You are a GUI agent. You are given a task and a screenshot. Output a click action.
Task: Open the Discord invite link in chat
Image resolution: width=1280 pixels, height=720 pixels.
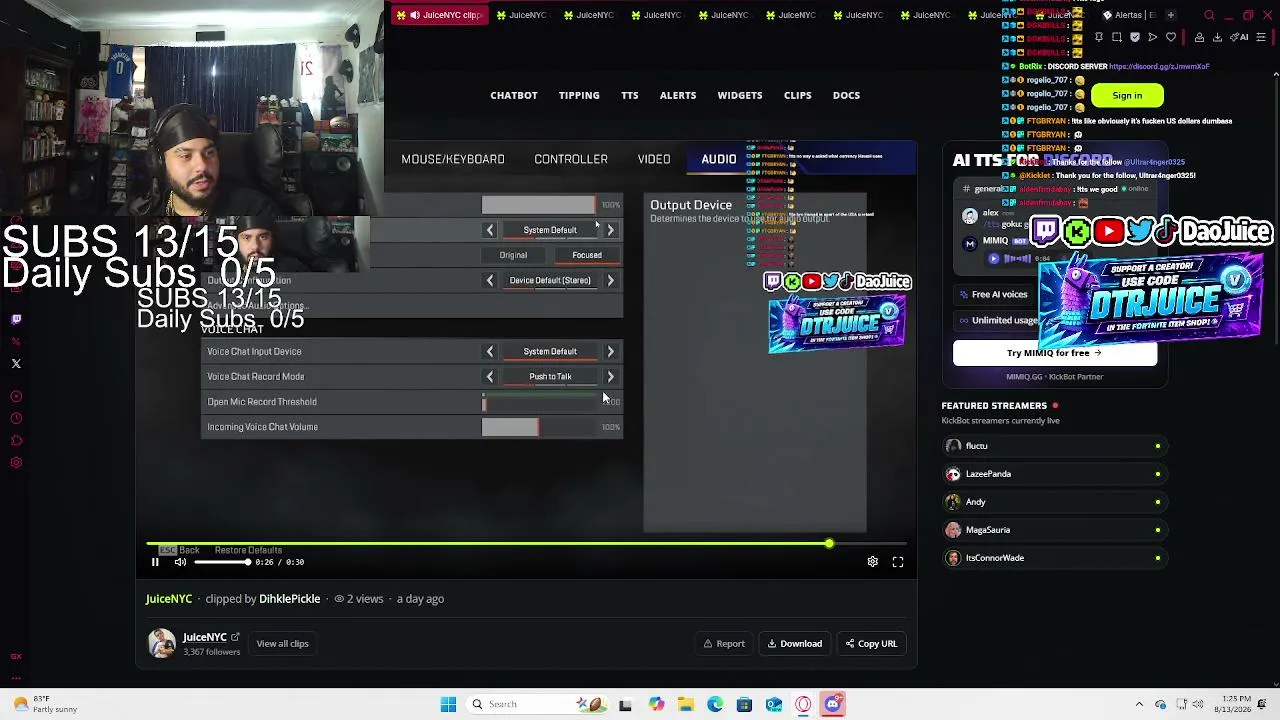[x=1159, y=67]
